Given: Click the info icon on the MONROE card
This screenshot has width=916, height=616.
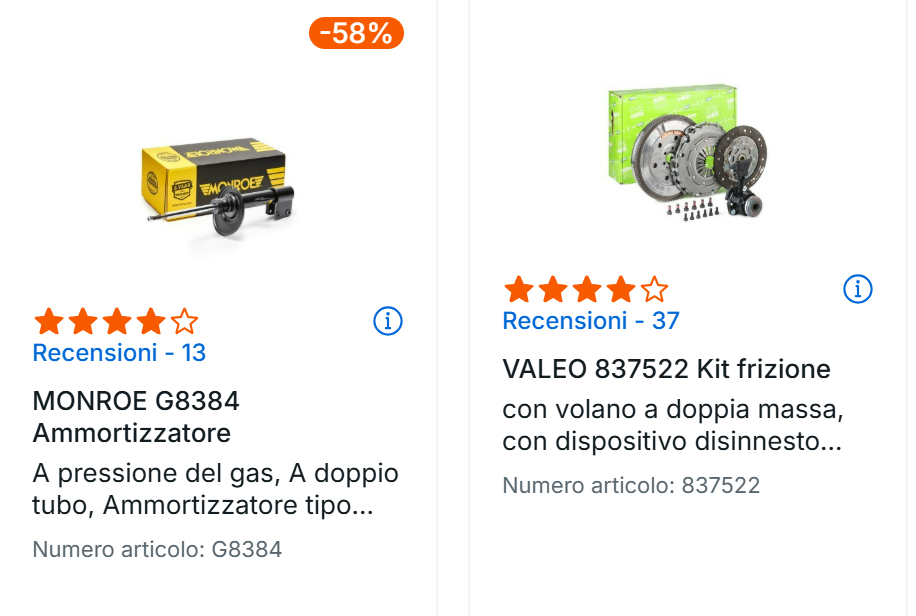Looking at the screenshot, I should click(x=388, y=321).
